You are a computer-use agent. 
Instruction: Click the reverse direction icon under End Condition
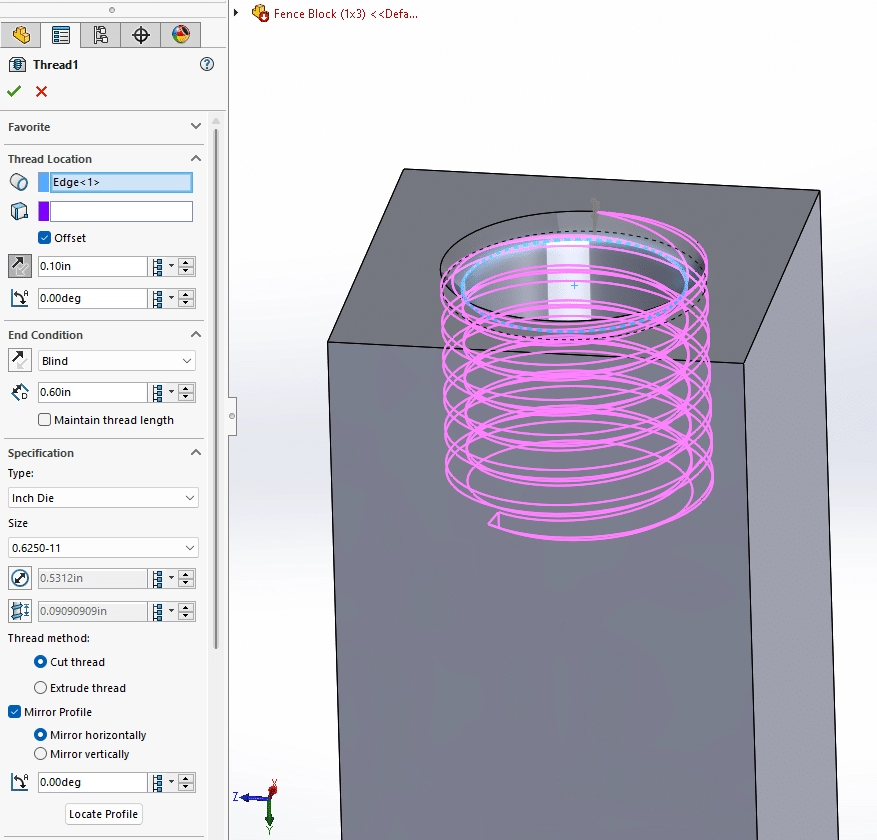coord(20,359)
